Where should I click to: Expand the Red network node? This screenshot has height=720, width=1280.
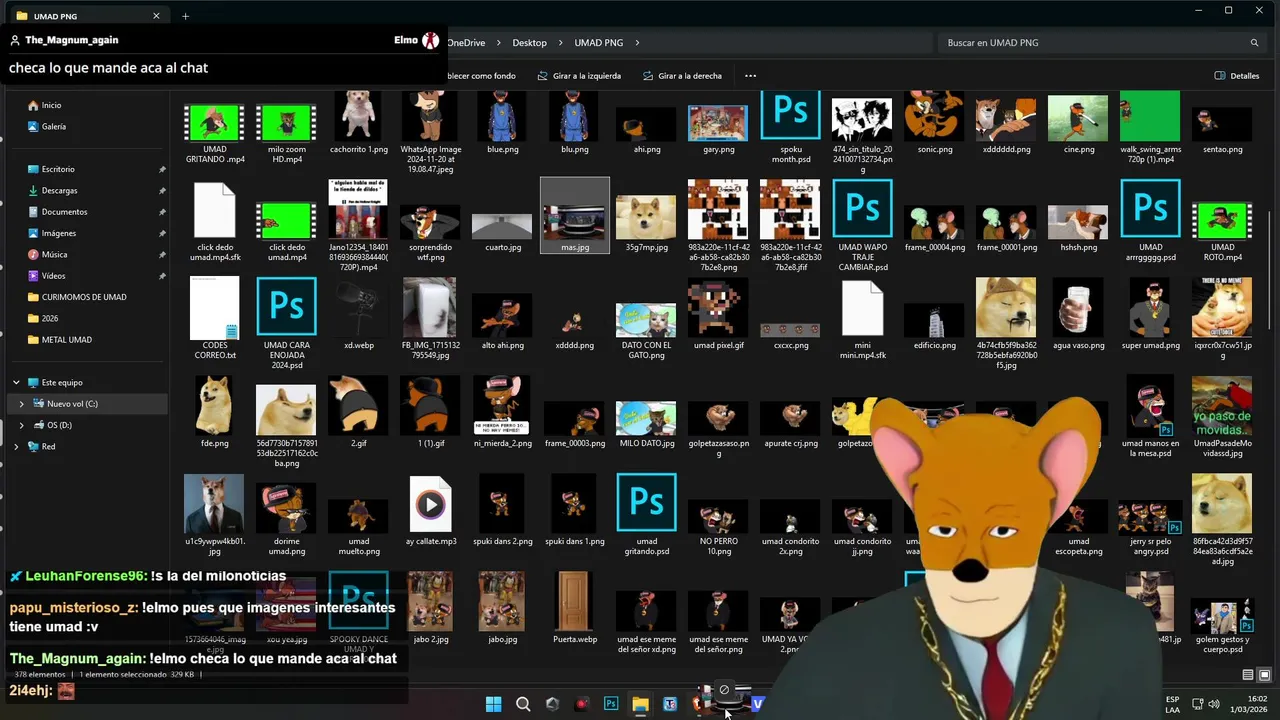tap(16, 447)
